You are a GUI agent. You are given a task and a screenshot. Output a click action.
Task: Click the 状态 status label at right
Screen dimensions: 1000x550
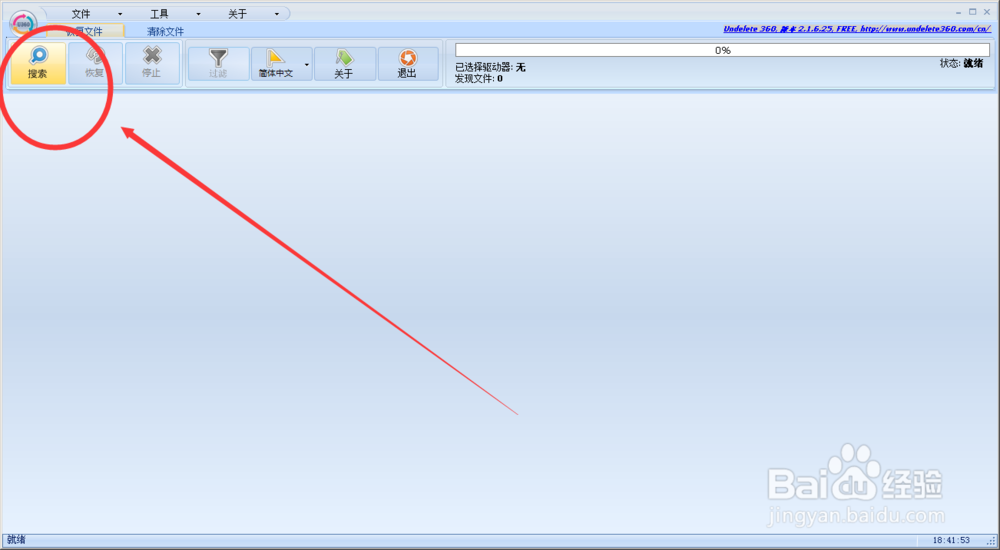(x=962, y=63)
